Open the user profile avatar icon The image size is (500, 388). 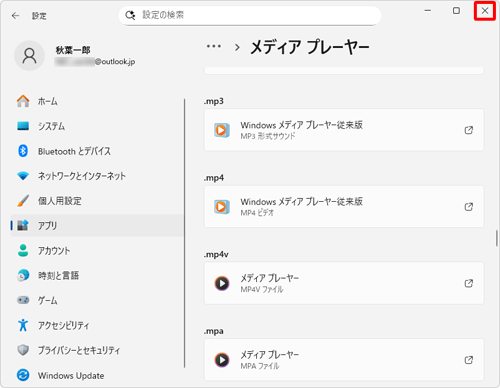tap(29, 56)
